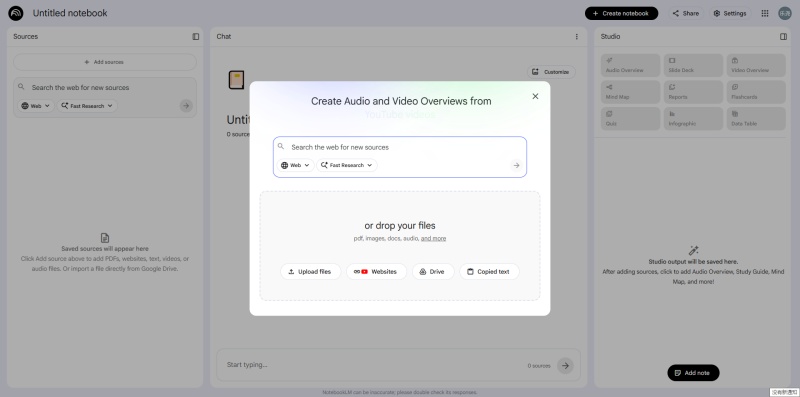
Task: Open the user account avatar
Action: (784, 13)
